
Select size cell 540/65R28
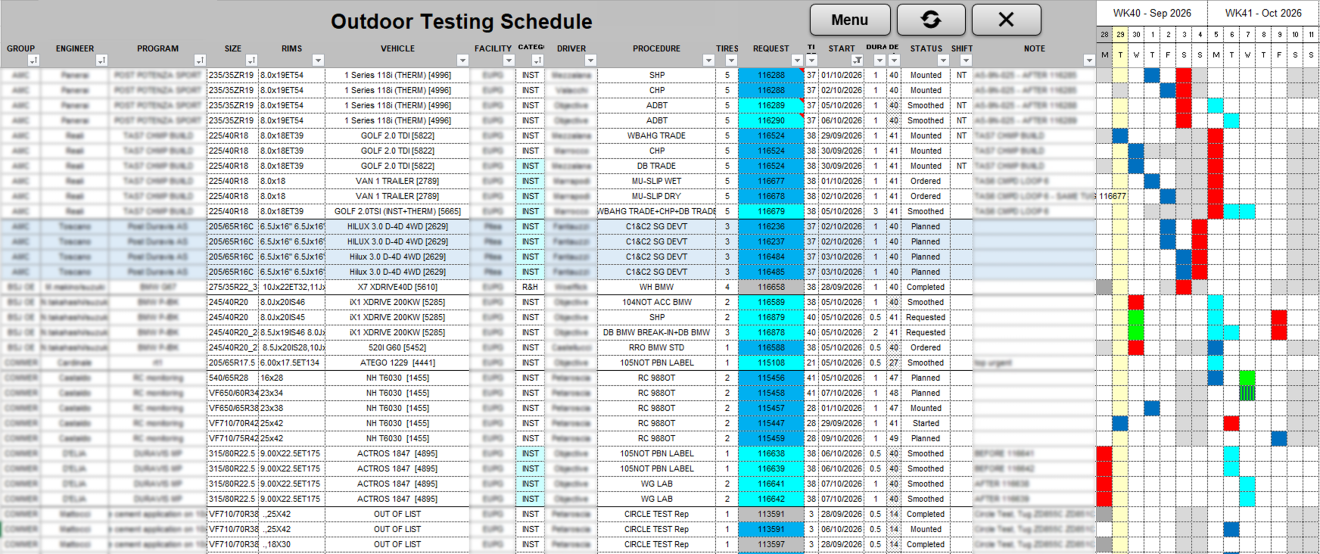click(x=232, y=378)
